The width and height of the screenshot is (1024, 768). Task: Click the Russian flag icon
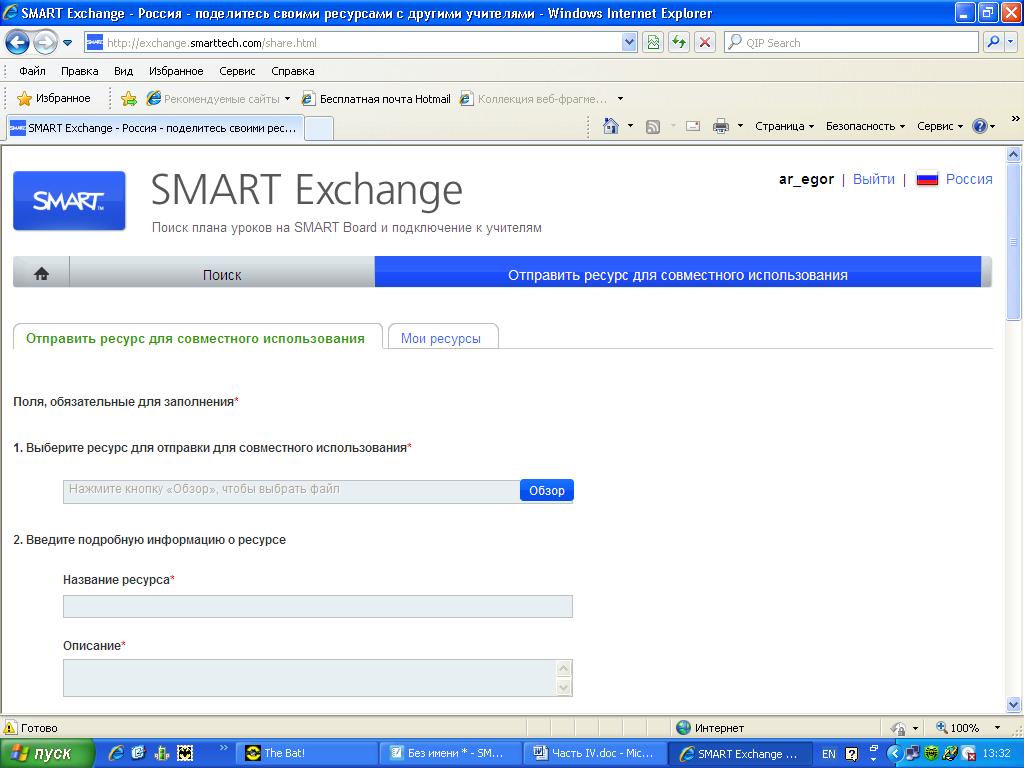click(927, 178)
